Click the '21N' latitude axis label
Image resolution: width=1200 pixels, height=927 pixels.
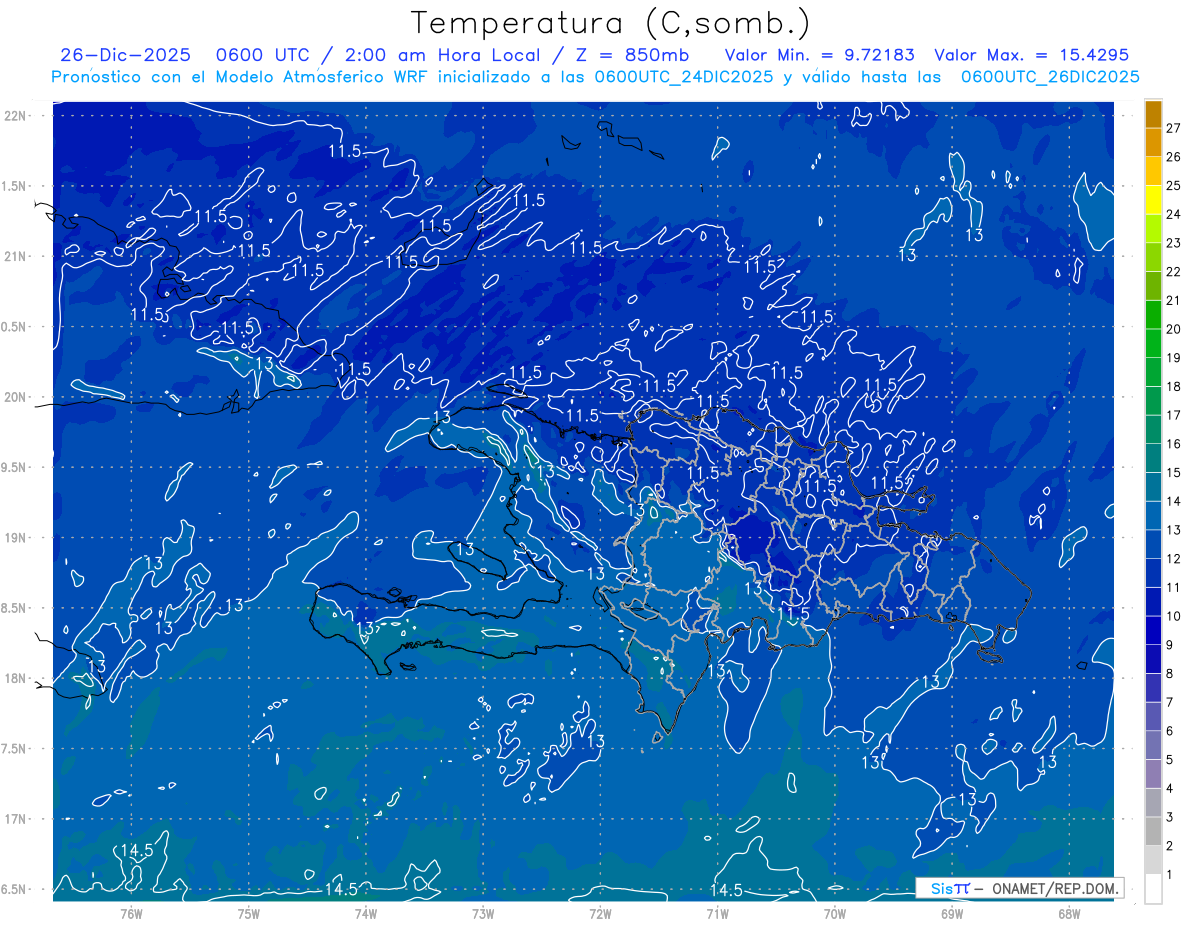[16, 256]
